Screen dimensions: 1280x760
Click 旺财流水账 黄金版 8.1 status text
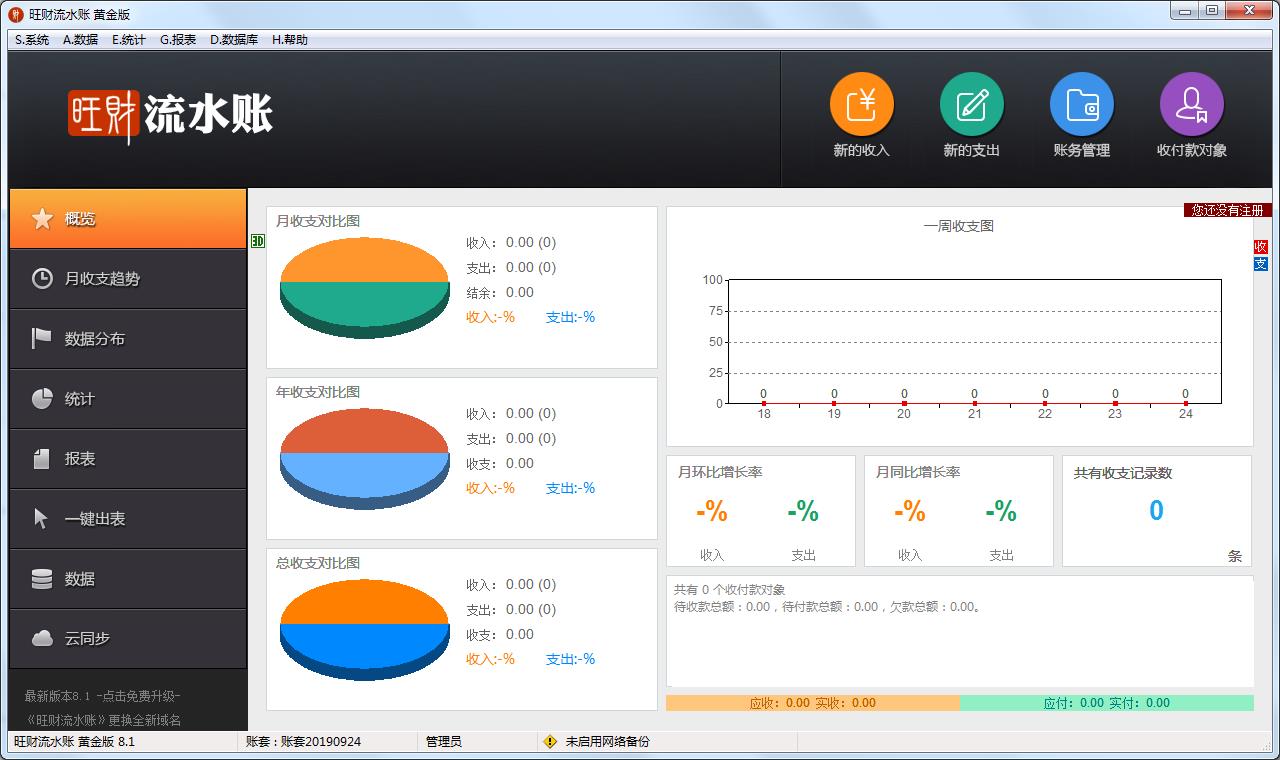[x=74, y=742]
